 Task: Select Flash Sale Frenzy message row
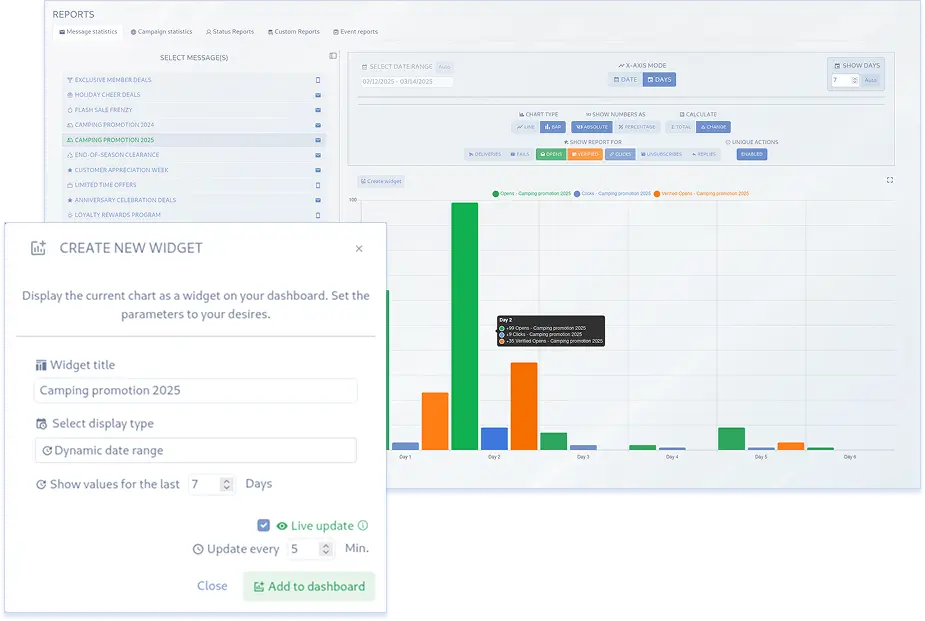[193, 110]
